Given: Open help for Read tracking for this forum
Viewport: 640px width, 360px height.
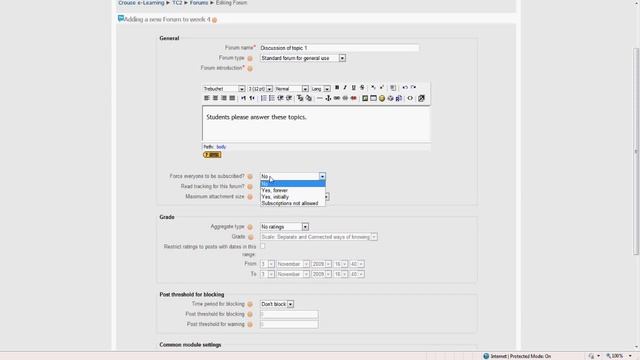Looking at the screenshot, I should coord(250,187).
